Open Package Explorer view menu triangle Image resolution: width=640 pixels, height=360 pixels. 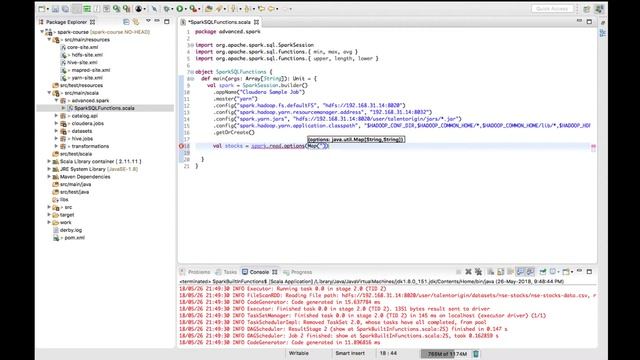148,21
